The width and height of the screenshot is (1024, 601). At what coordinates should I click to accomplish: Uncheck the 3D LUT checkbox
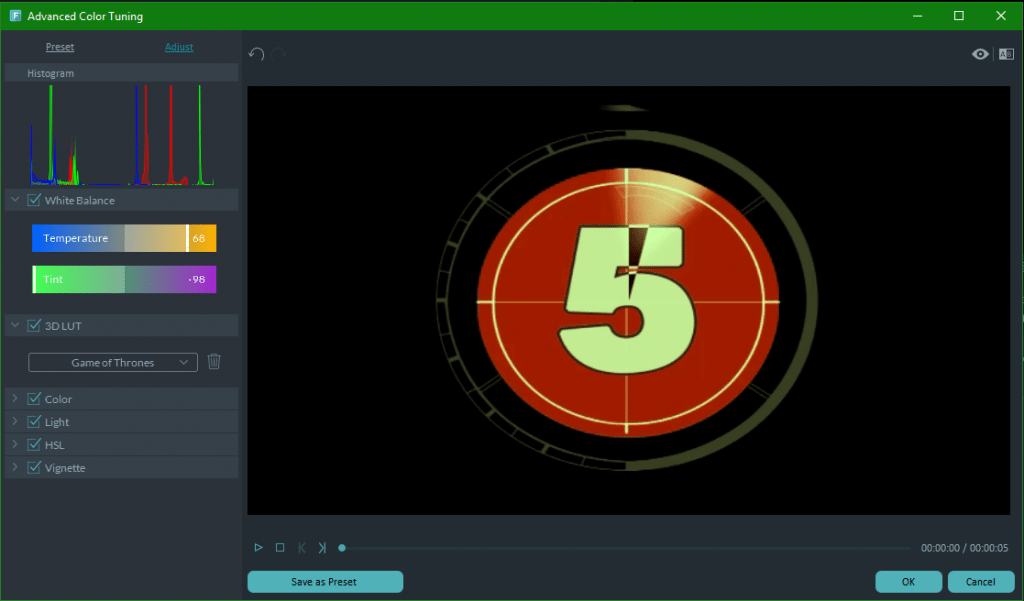click(x=34, y=325)
